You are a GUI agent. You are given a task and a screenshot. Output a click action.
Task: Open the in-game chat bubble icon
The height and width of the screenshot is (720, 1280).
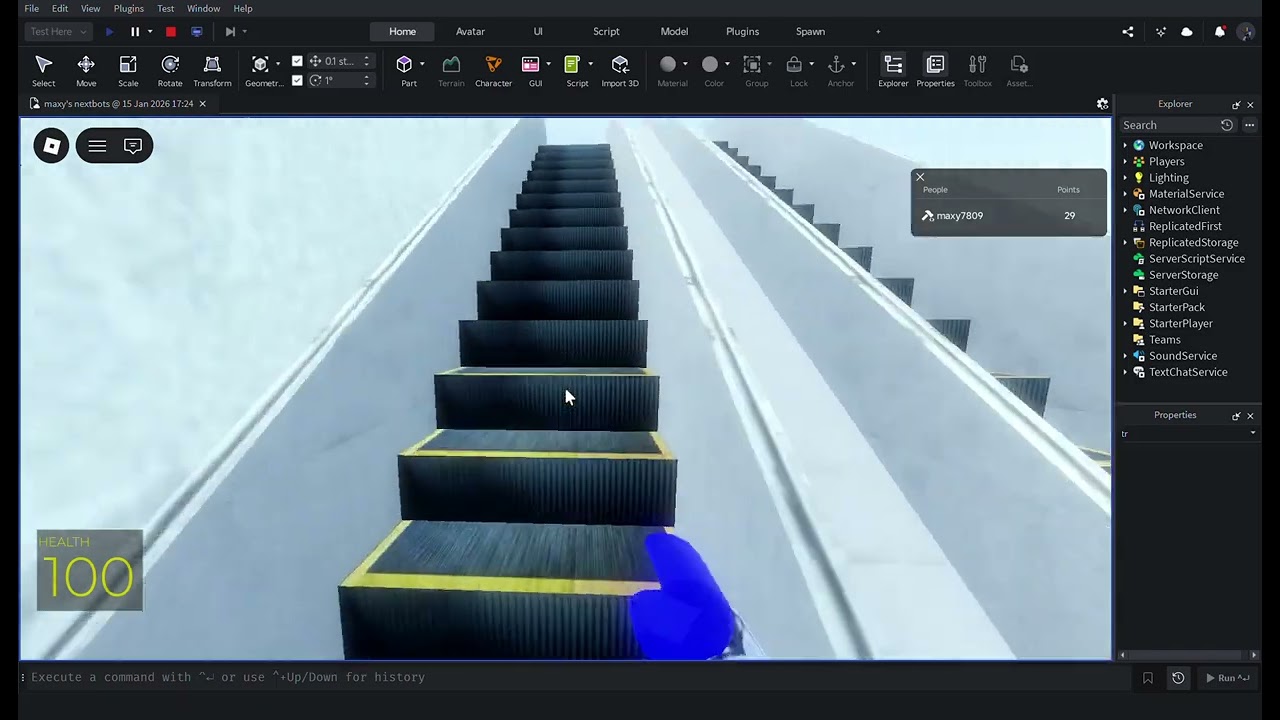tap(133, 146)
